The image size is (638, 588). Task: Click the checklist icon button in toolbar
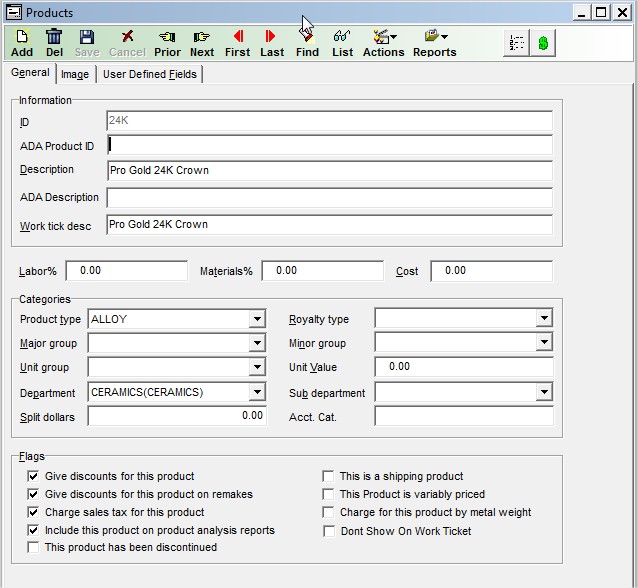coord(516,43)
